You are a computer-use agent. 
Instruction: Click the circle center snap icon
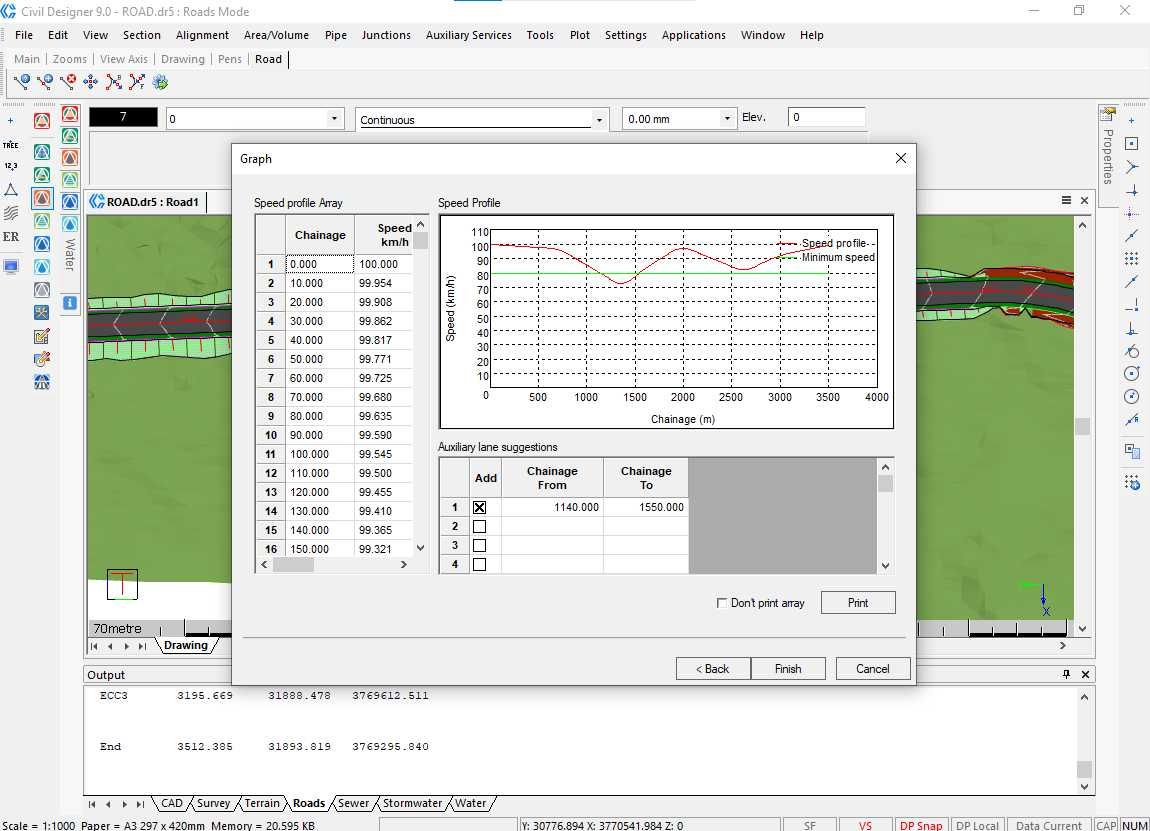[1132, 373]
